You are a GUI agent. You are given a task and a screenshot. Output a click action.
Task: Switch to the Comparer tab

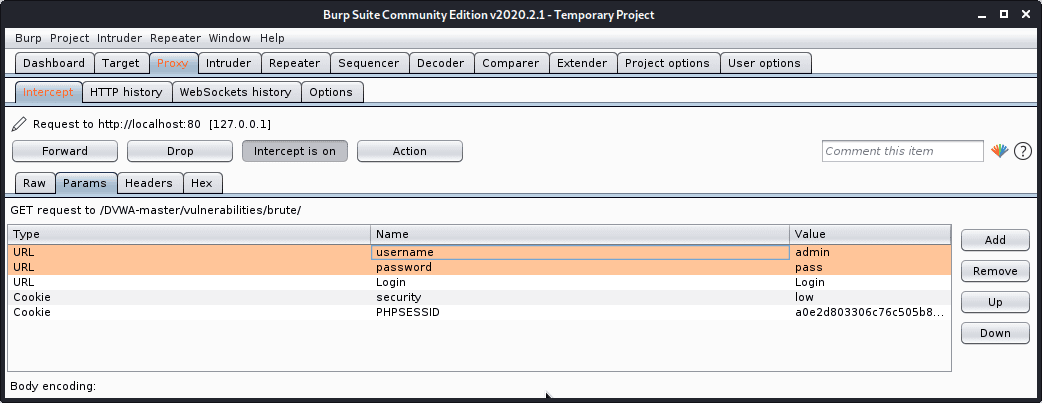pyautogui.click(x=510, y=63)
